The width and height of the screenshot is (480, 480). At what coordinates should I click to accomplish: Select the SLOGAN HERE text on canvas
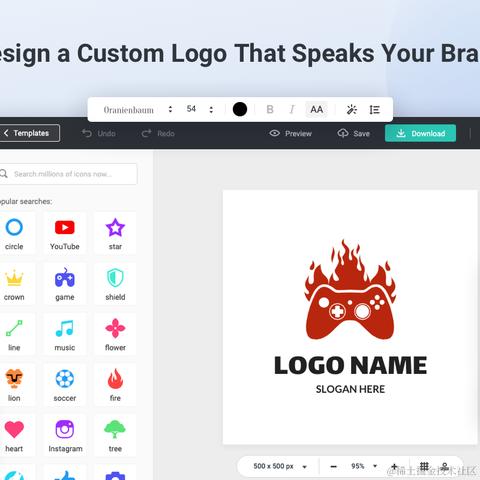point(350,389)
